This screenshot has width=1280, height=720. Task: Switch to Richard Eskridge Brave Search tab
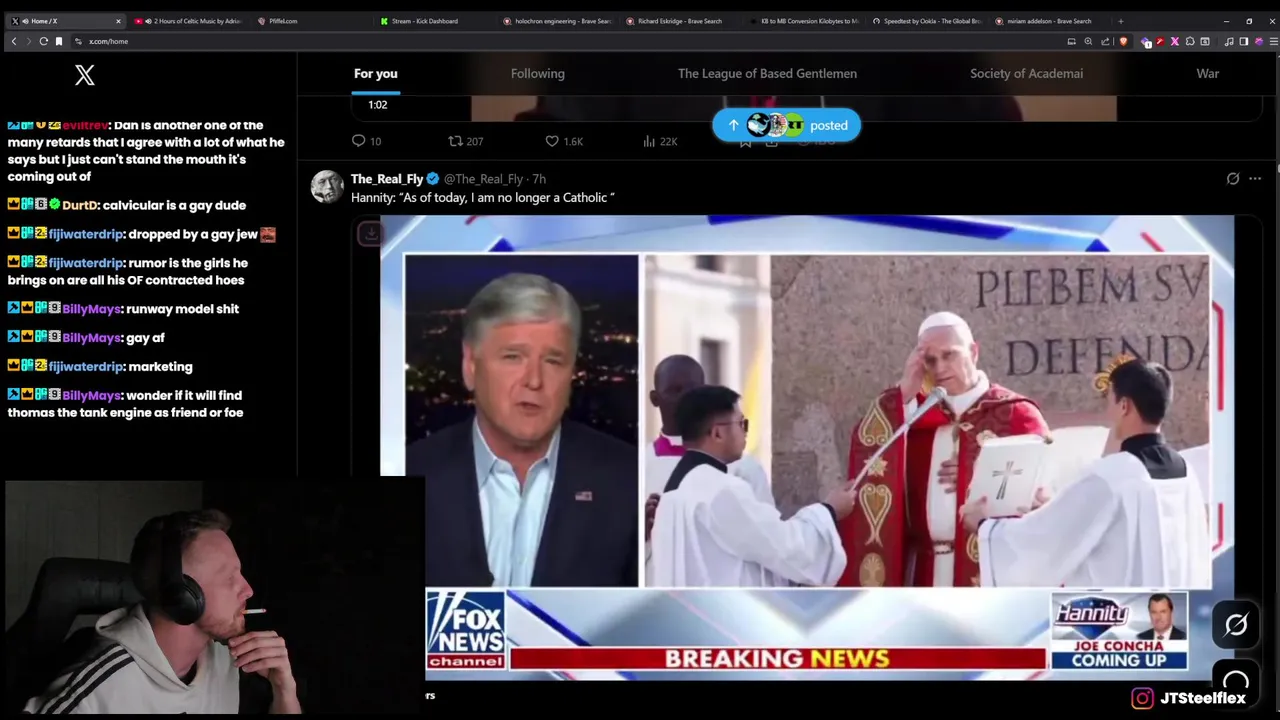pyautogui.click(x=680, y=21)
